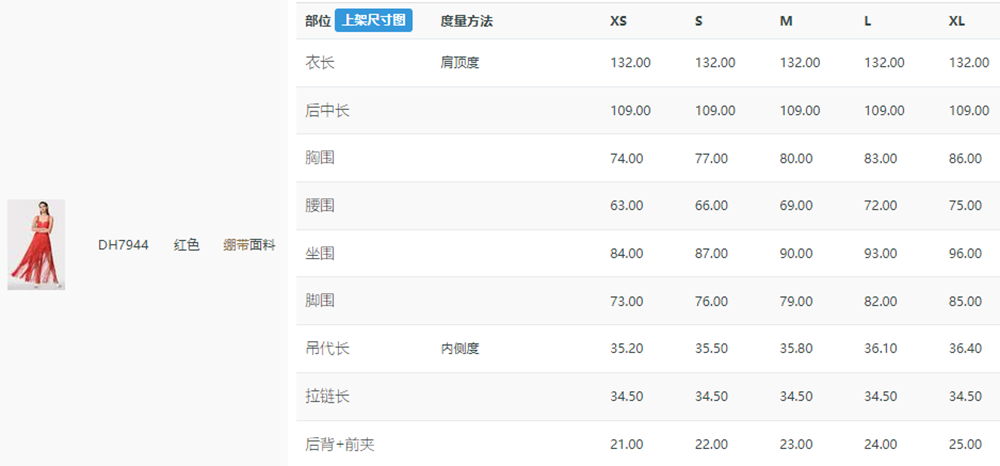Select the XL column header

(957, 21)
